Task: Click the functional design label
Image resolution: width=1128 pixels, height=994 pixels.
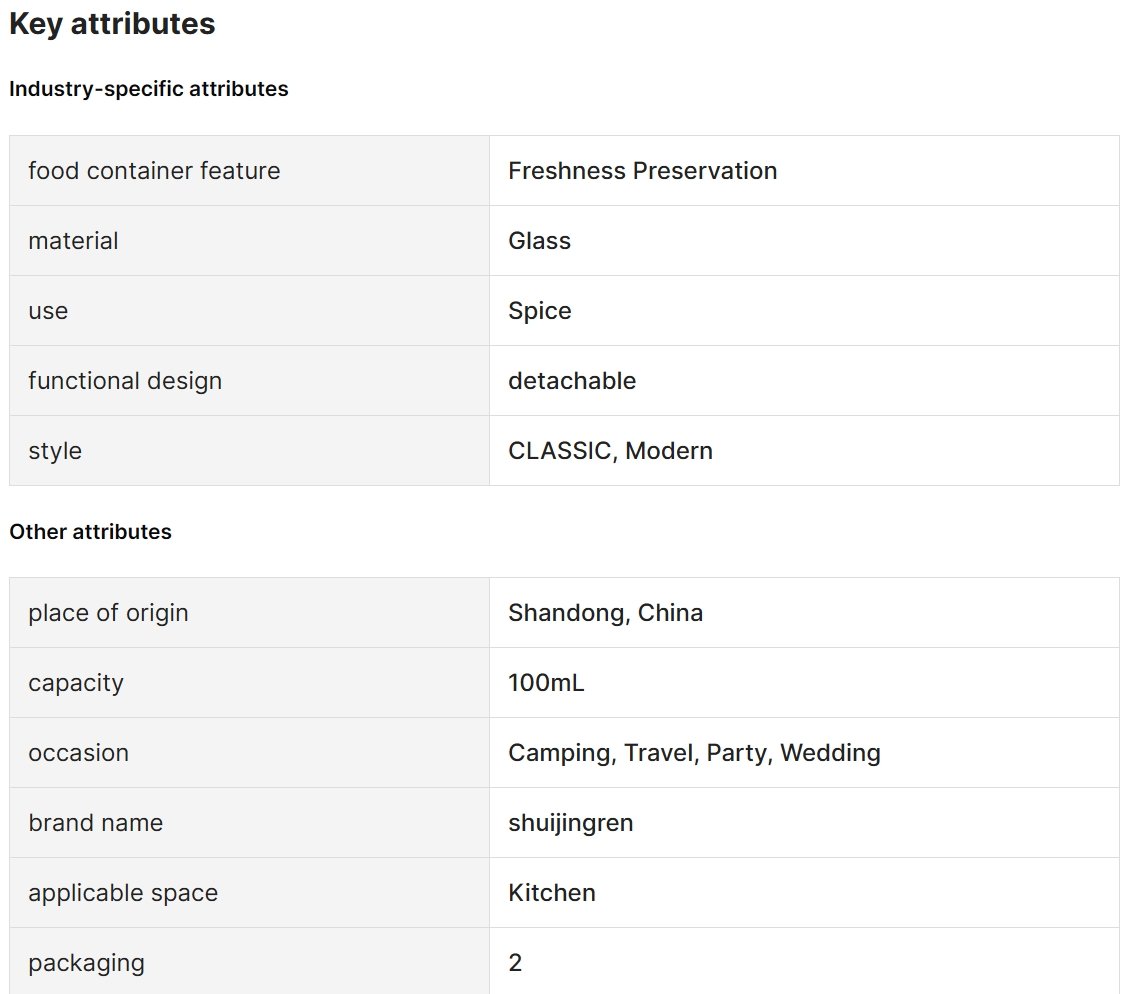Action: click(125, 380)
